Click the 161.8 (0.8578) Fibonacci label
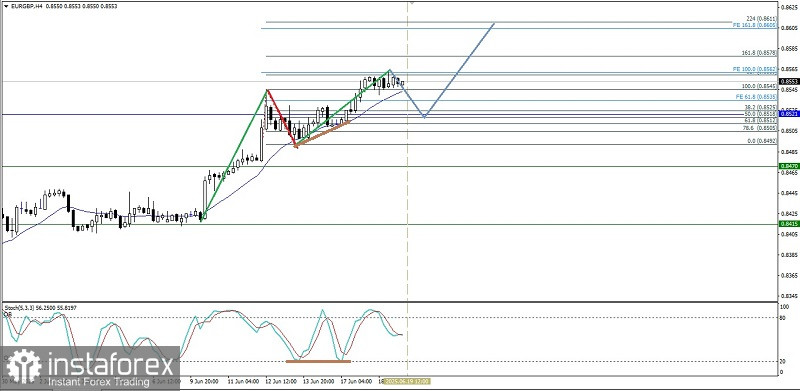Screen dimensions: 800x391 tap(758, 53)
